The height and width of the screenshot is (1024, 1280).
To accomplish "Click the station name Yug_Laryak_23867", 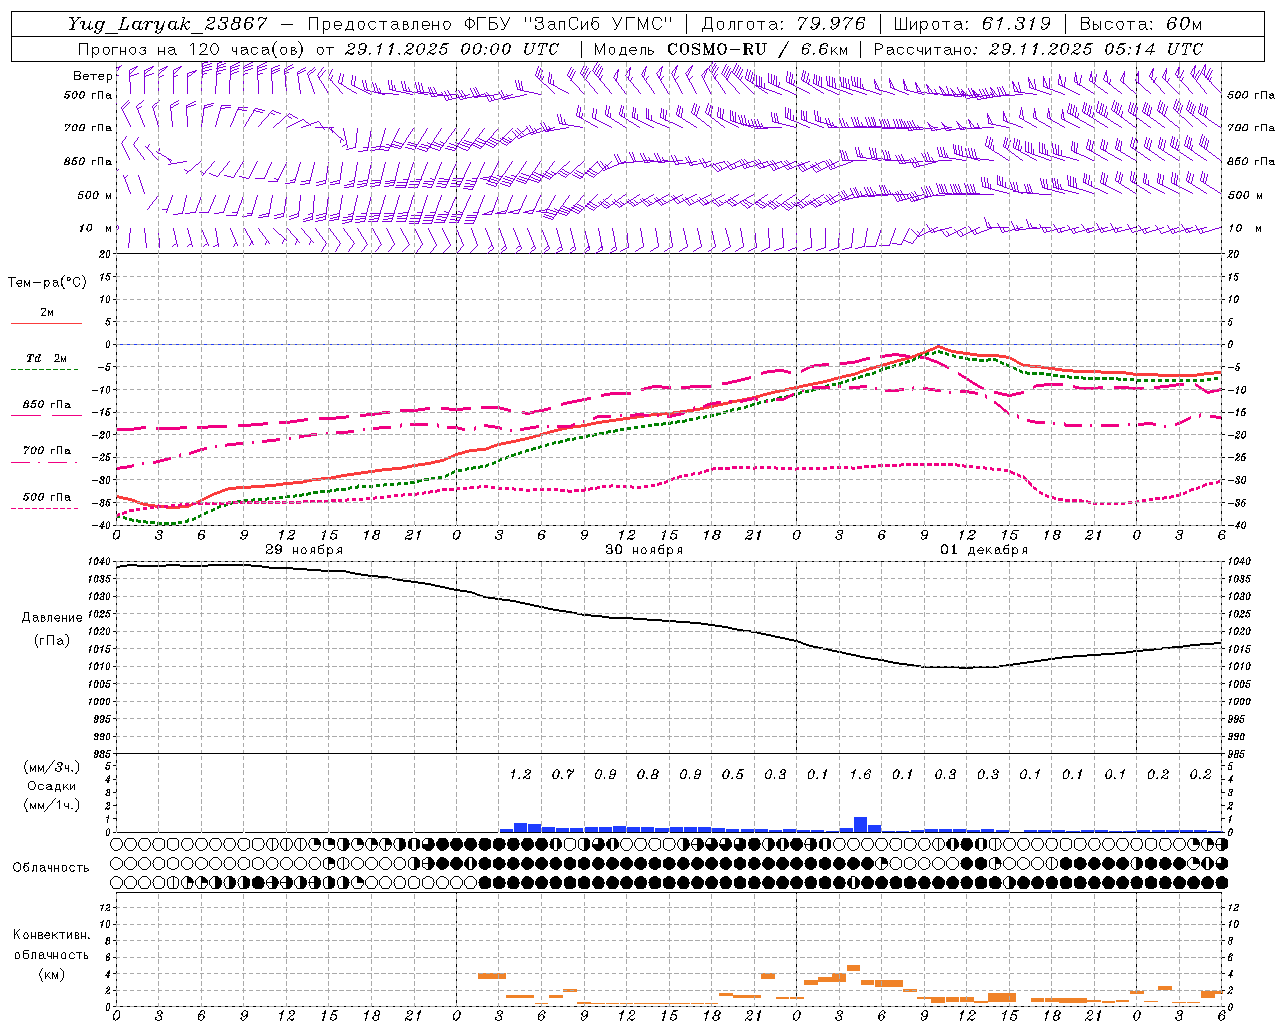I will pyautogui.click(x=168, y=24).
